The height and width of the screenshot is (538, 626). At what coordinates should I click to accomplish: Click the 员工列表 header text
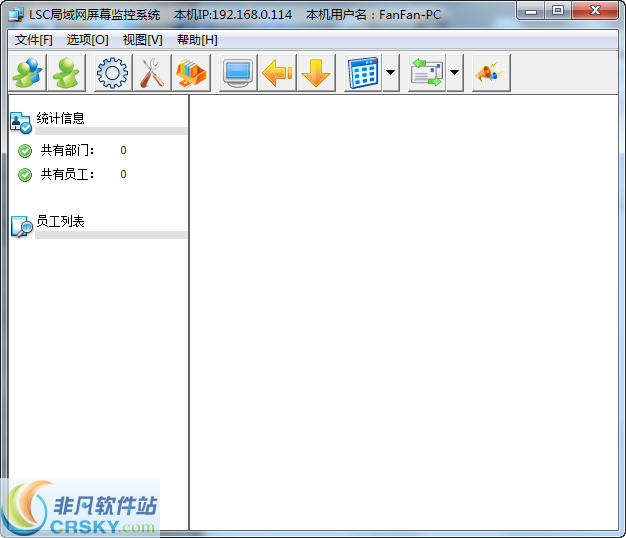click(x=60, y=222)
